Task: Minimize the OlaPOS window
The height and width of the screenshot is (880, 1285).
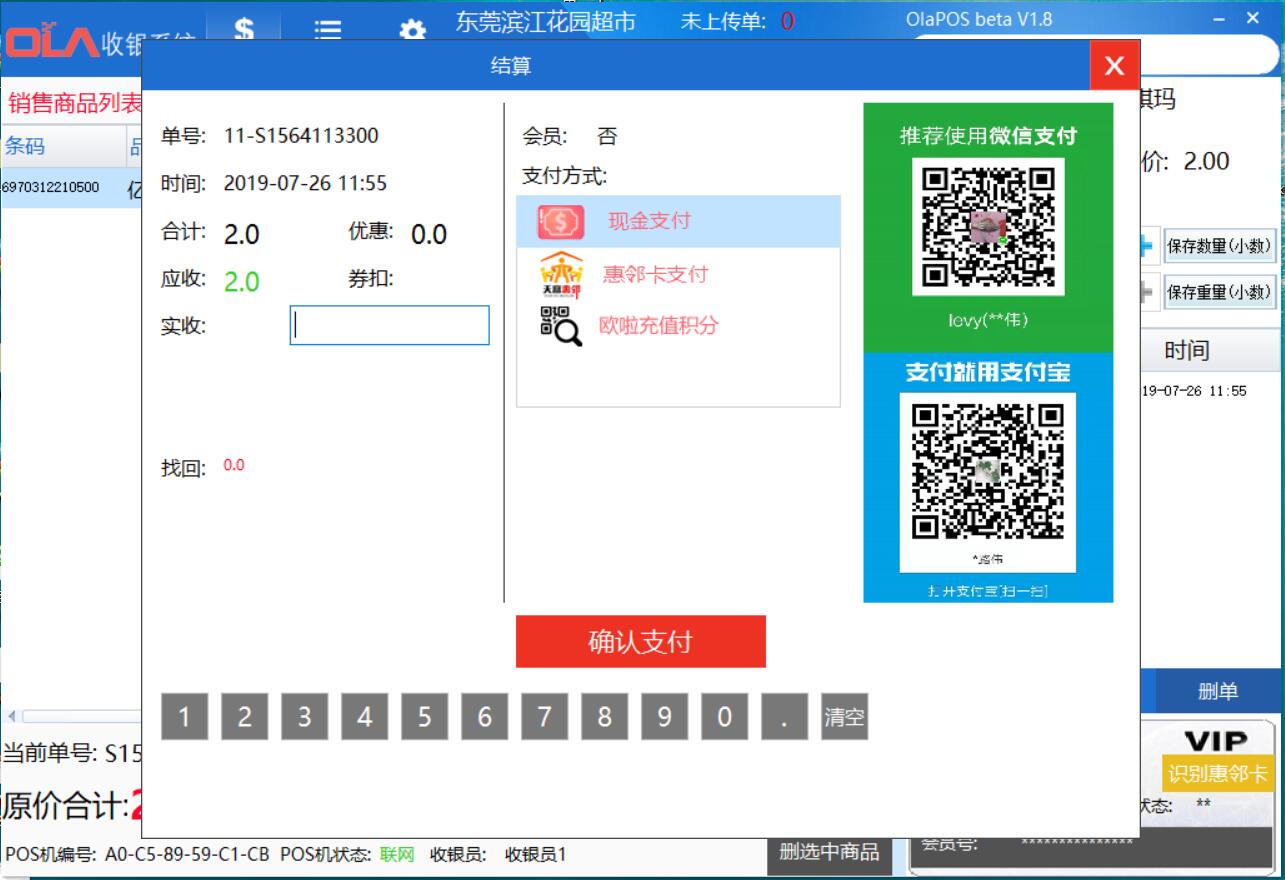Action: (x=1220, y=19)
